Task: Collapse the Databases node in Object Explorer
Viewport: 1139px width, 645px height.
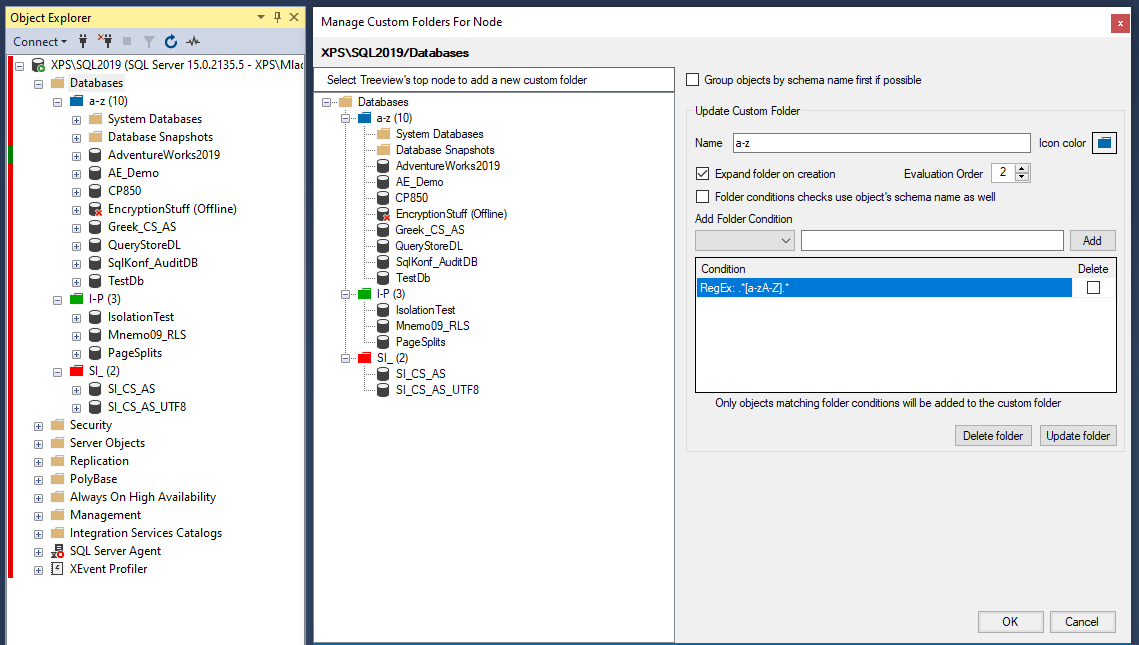Action: (38, 84)
